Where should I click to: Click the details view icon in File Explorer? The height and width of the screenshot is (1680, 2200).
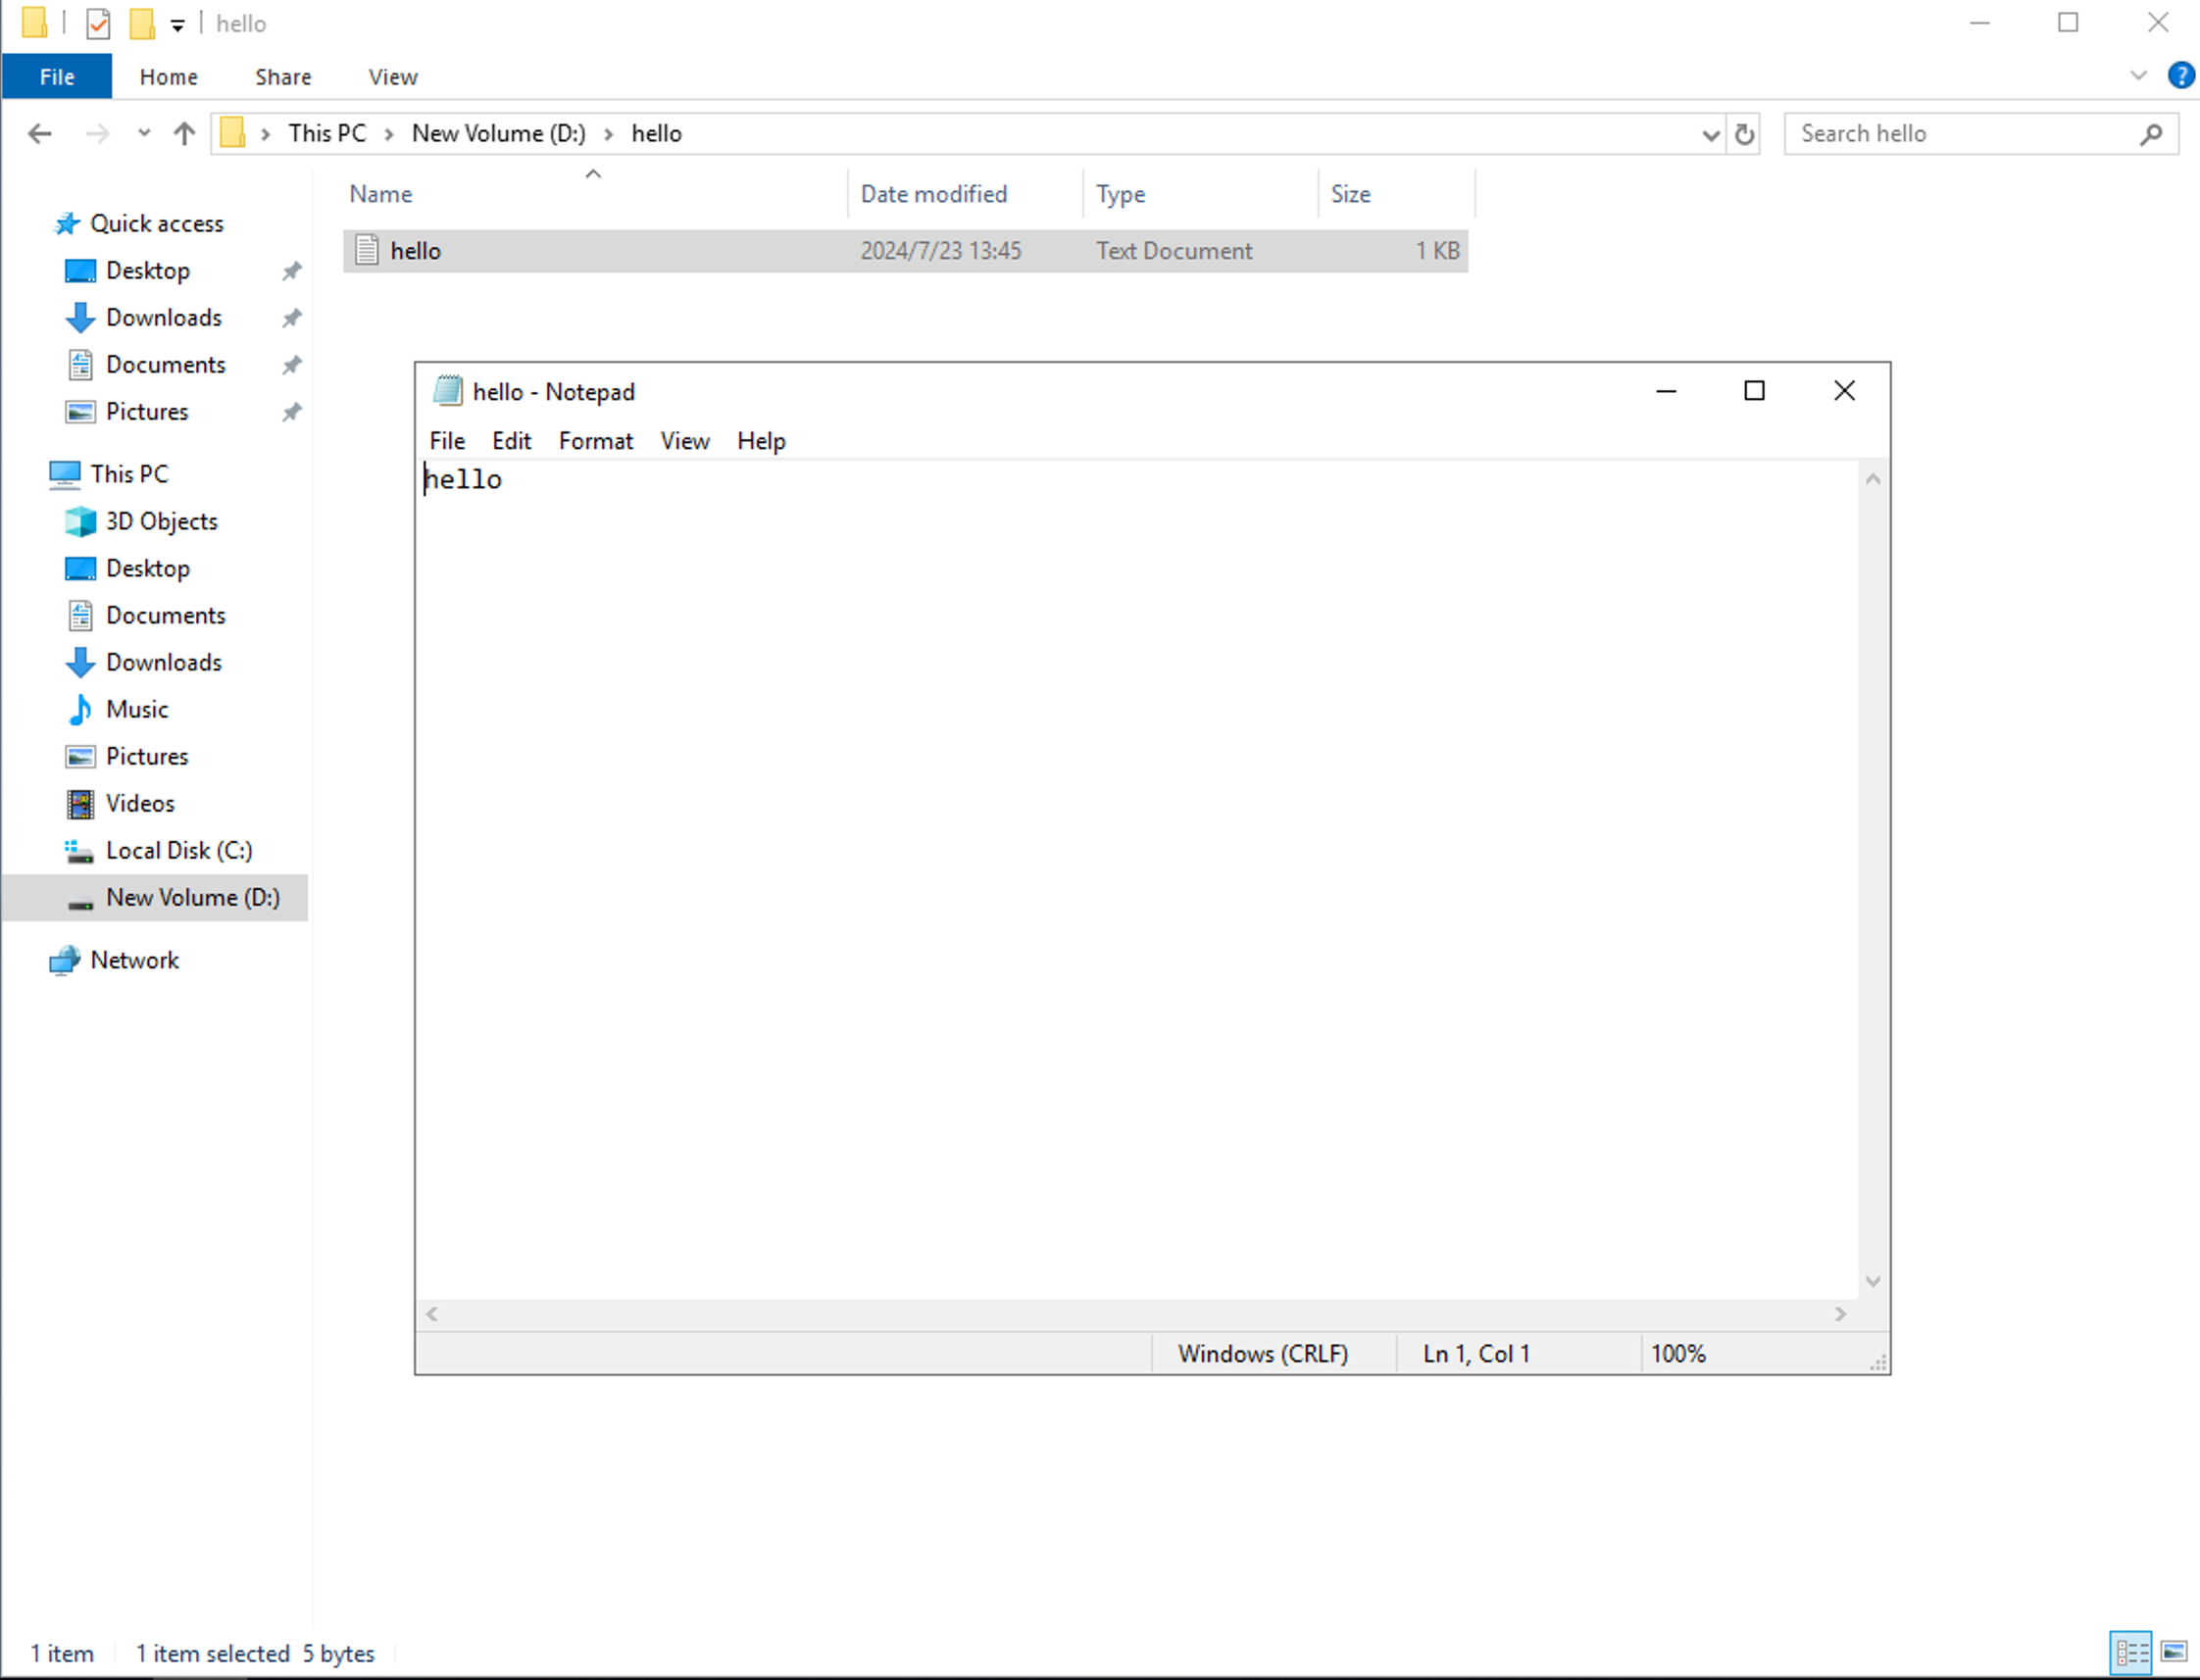point(2131,1654)
